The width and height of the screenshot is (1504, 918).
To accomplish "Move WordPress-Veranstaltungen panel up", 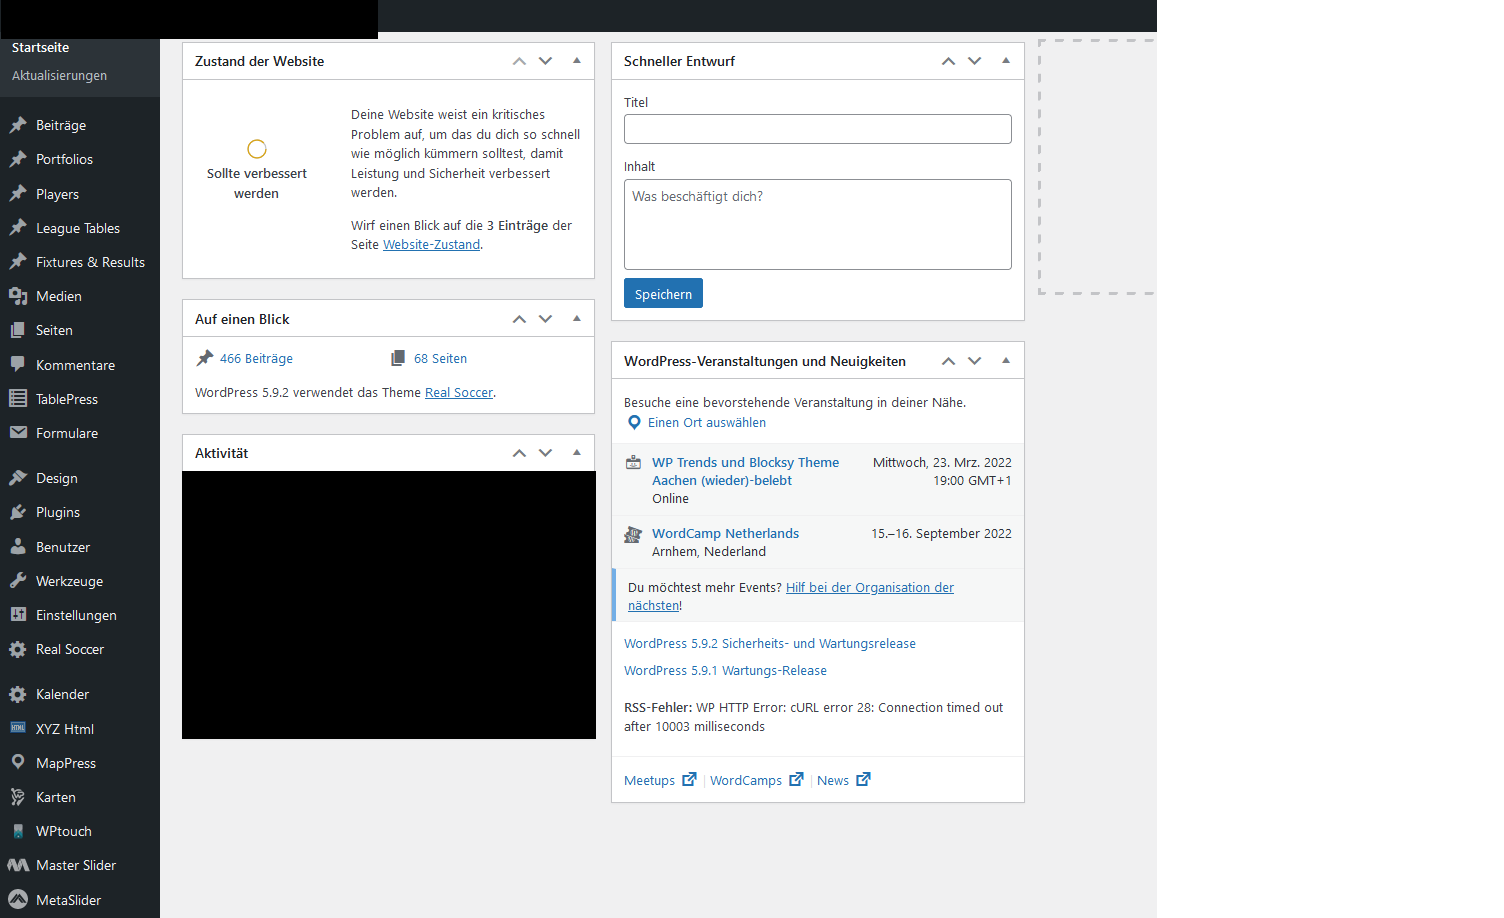I will [948, 361].
